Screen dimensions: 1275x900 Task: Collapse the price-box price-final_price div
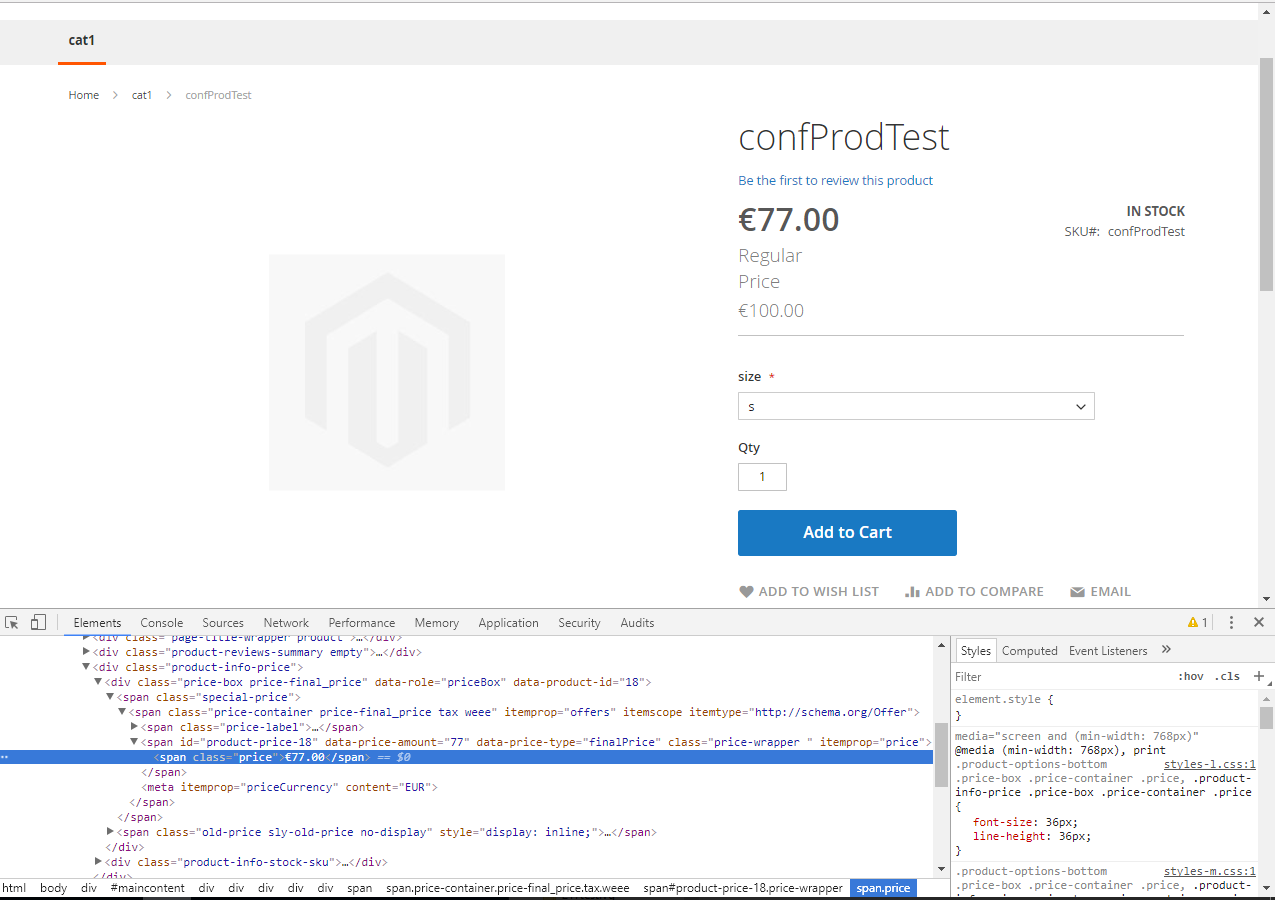click(98, 682)
